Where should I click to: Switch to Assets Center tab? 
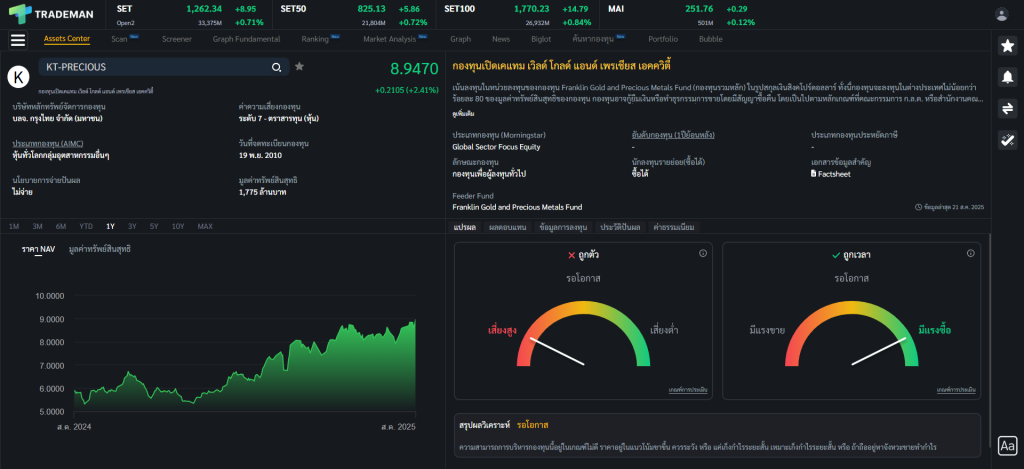[x=67, y=39]
